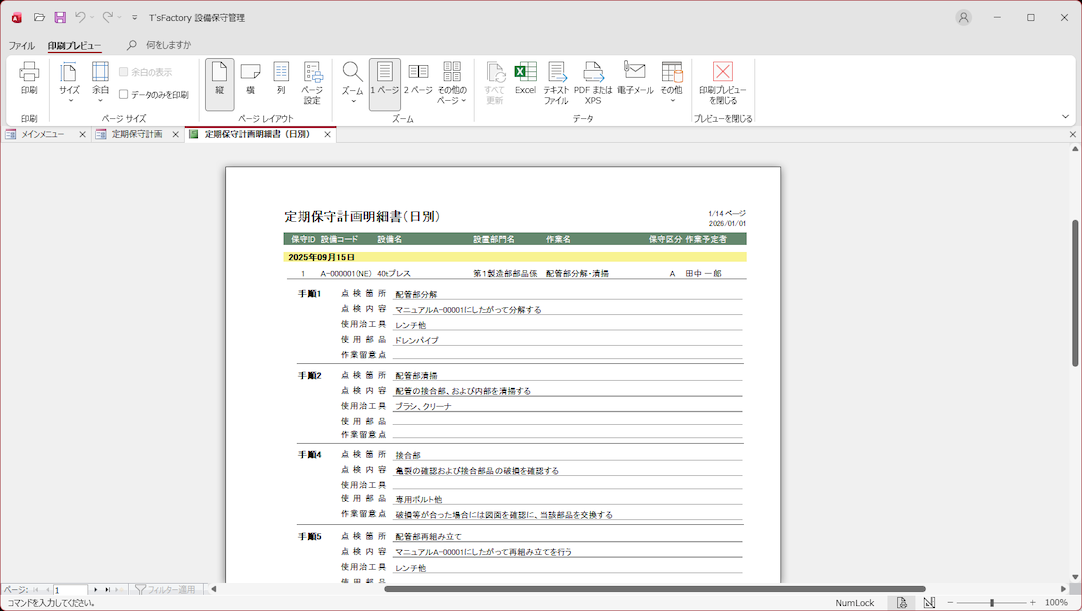Select landscape (横) orientation
The height and width of the screenshot is (611, 1082).
point(250,78)
